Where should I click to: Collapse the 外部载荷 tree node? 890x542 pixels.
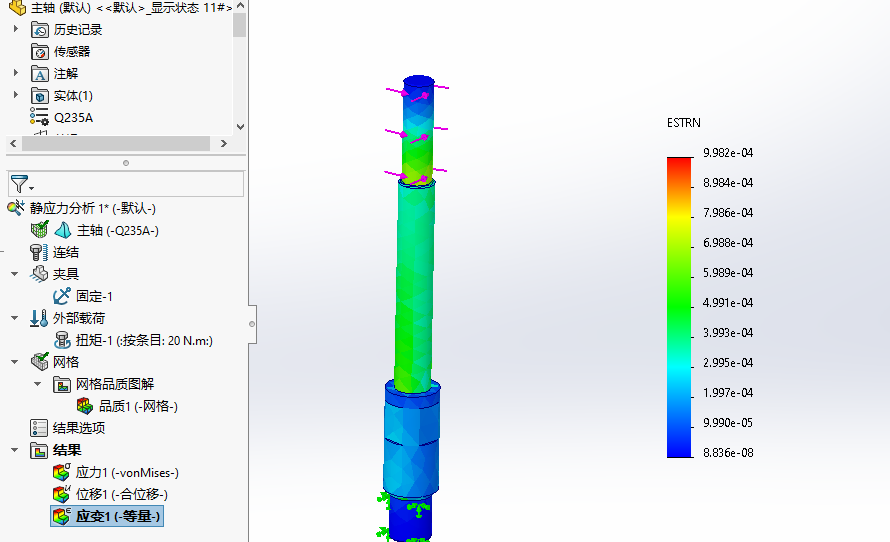15,318
